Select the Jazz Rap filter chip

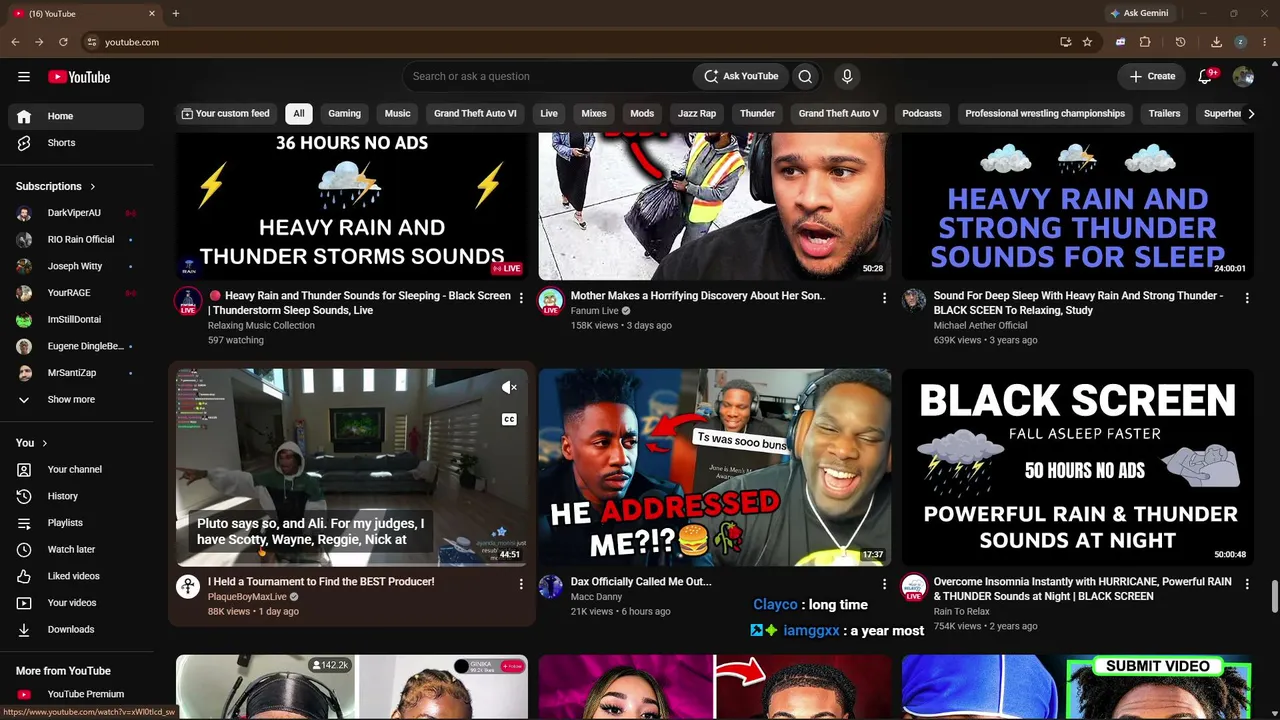(697, 114)
